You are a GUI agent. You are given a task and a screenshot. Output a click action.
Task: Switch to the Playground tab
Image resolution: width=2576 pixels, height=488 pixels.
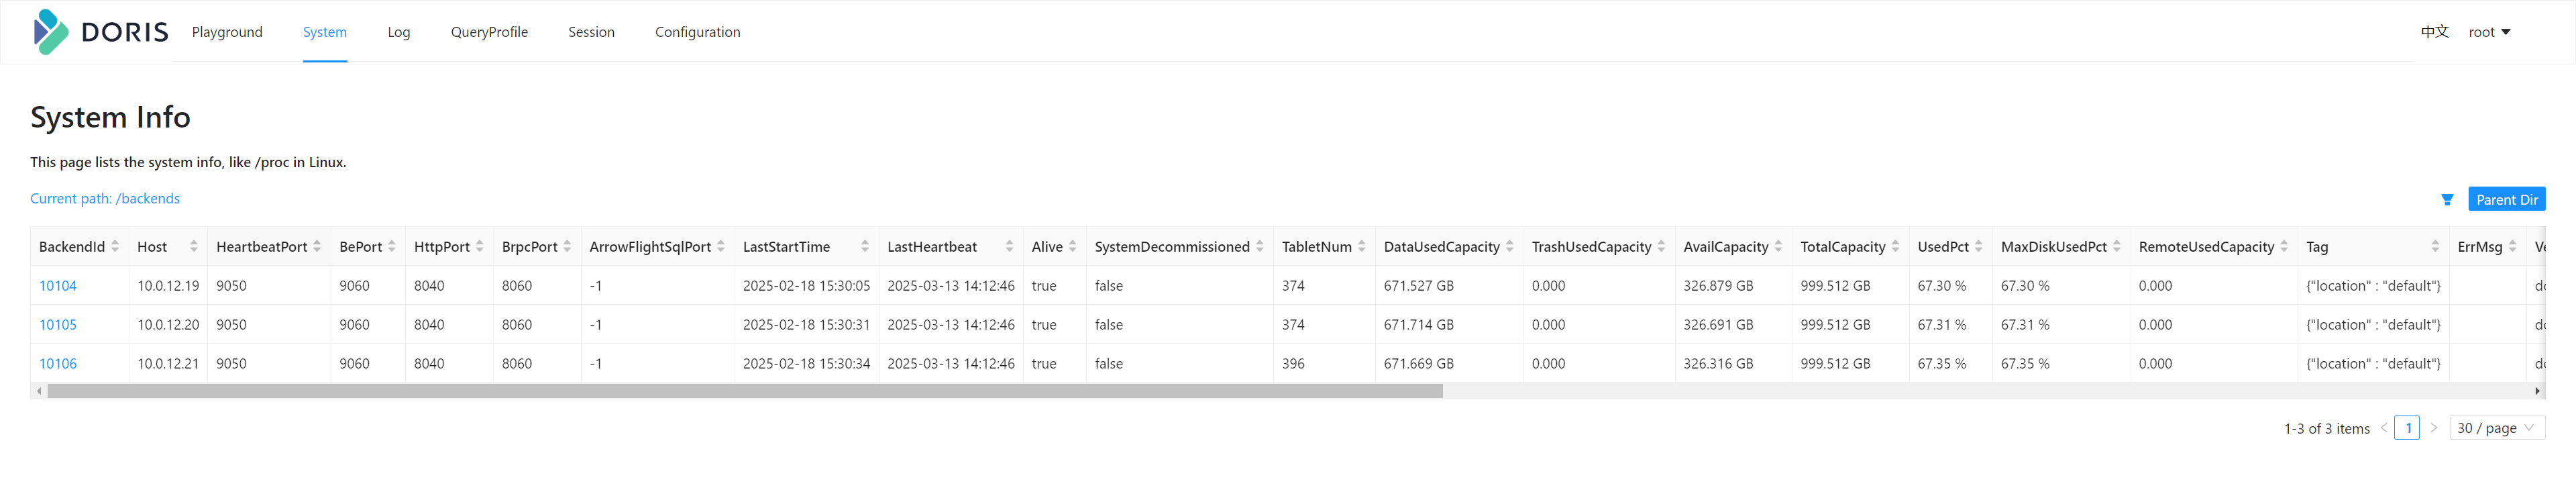coord(227,32)
